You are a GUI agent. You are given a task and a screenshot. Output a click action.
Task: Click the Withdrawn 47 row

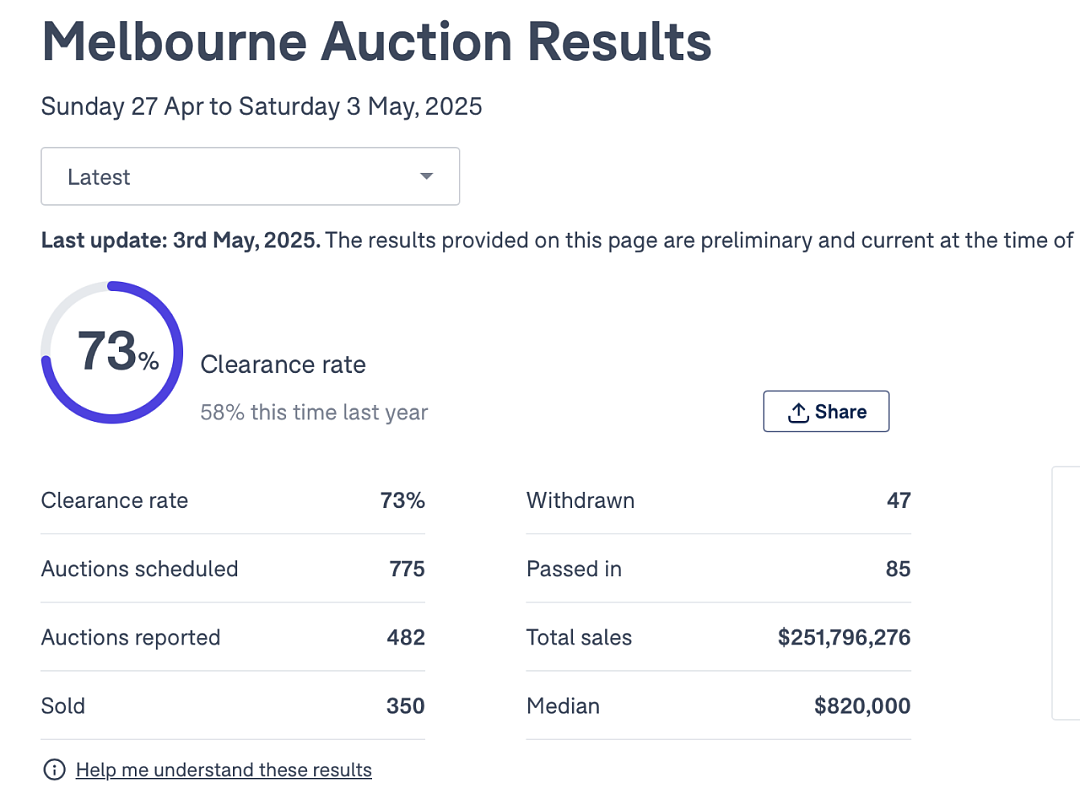pos(718,500)
